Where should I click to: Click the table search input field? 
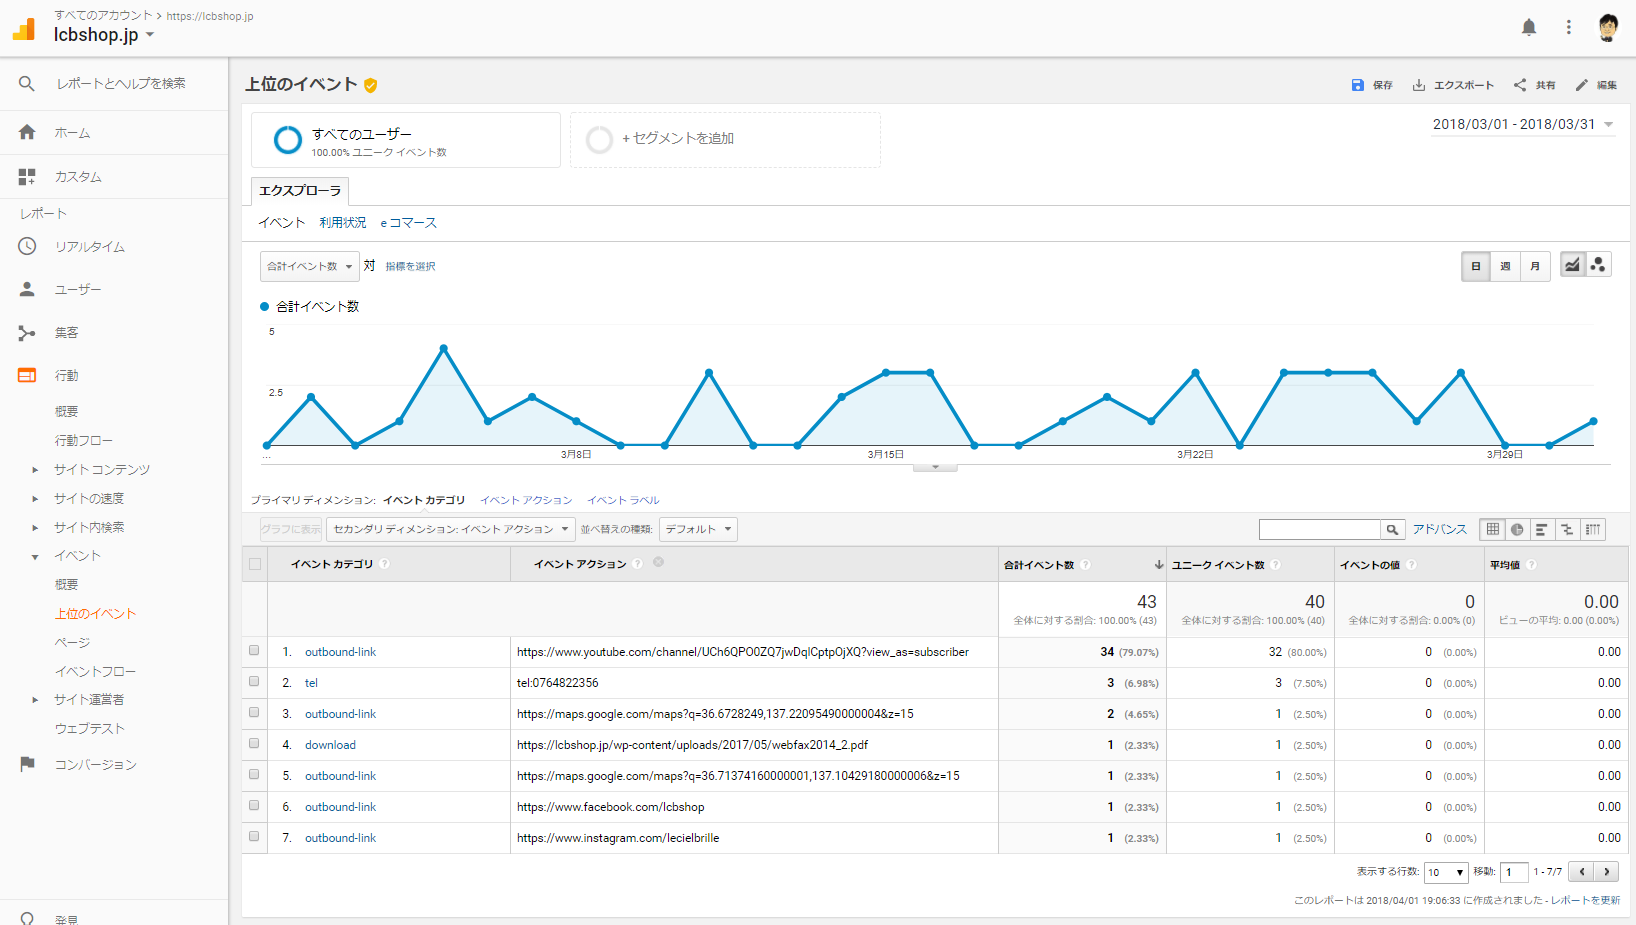tap(1320, 529)
